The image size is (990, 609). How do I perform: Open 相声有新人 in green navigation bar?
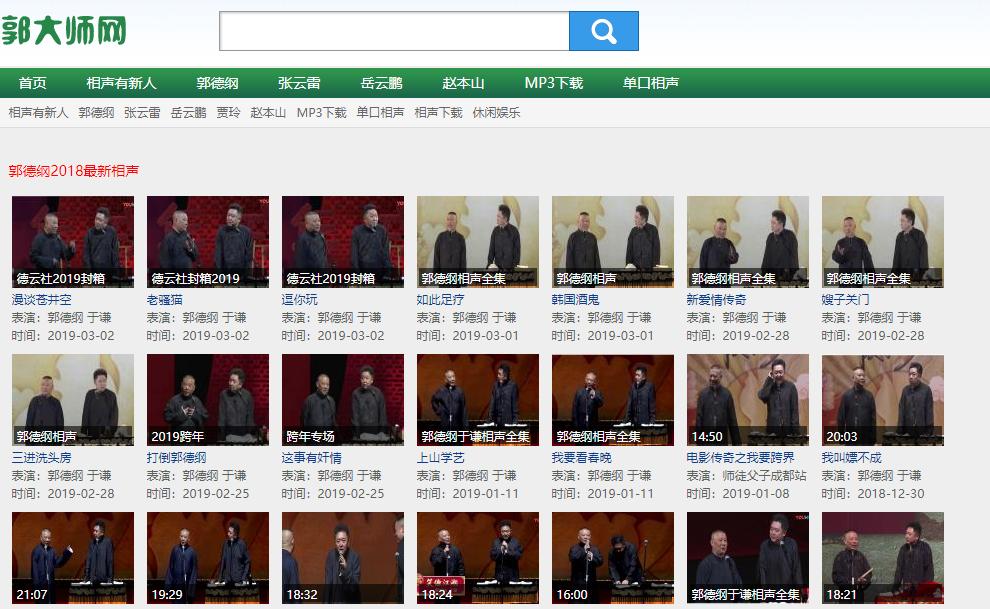coord(121,83)
